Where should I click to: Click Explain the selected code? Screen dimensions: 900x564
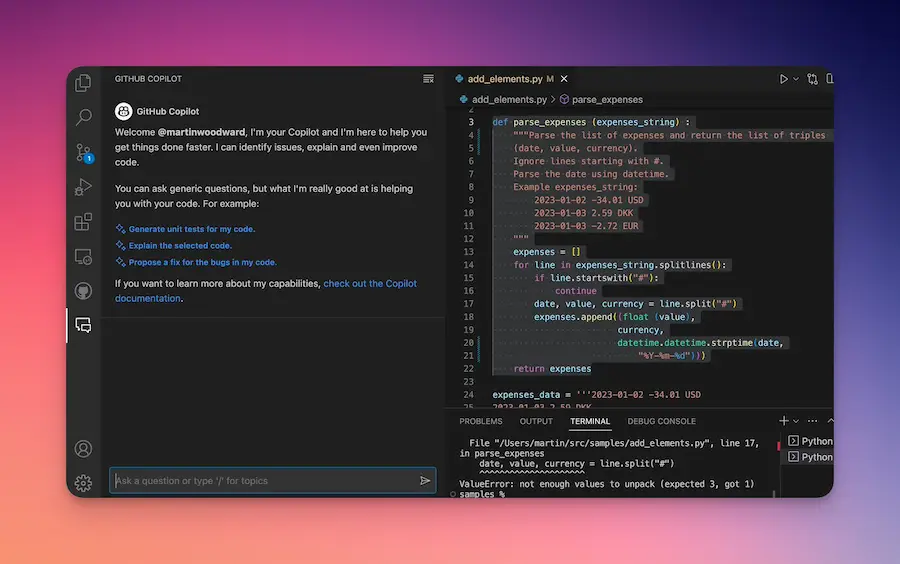(180, 246)
